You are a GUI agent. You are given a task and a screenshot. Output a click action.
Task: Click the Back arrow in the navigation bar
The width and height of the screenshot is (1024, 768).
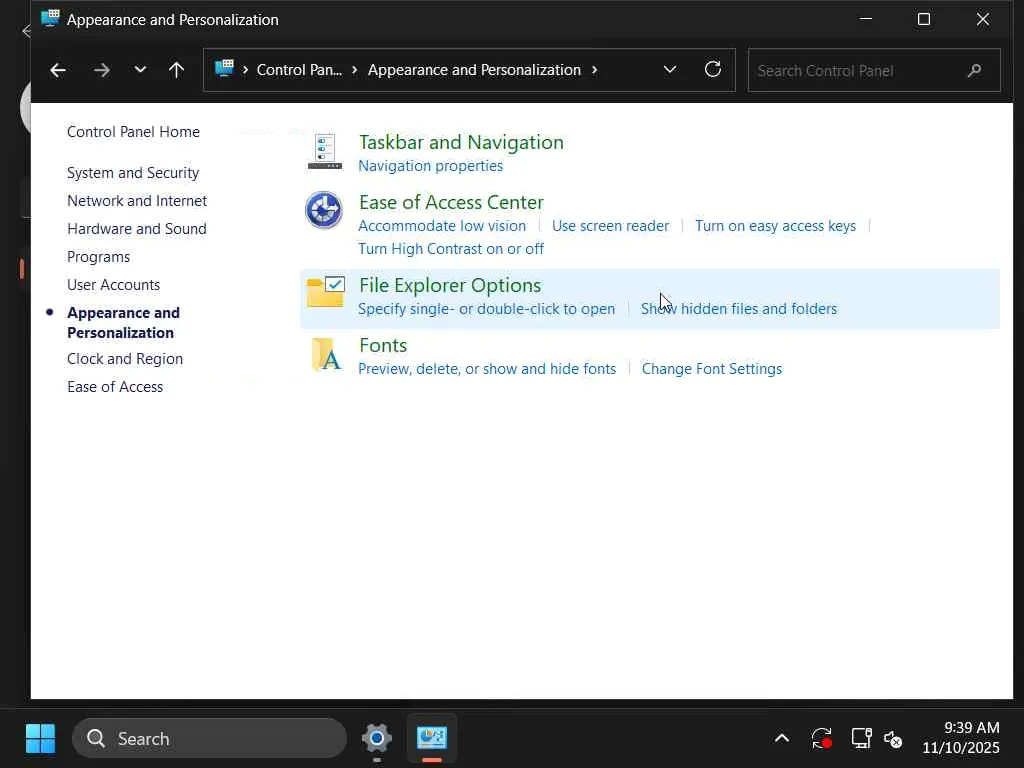click(57, 70)
